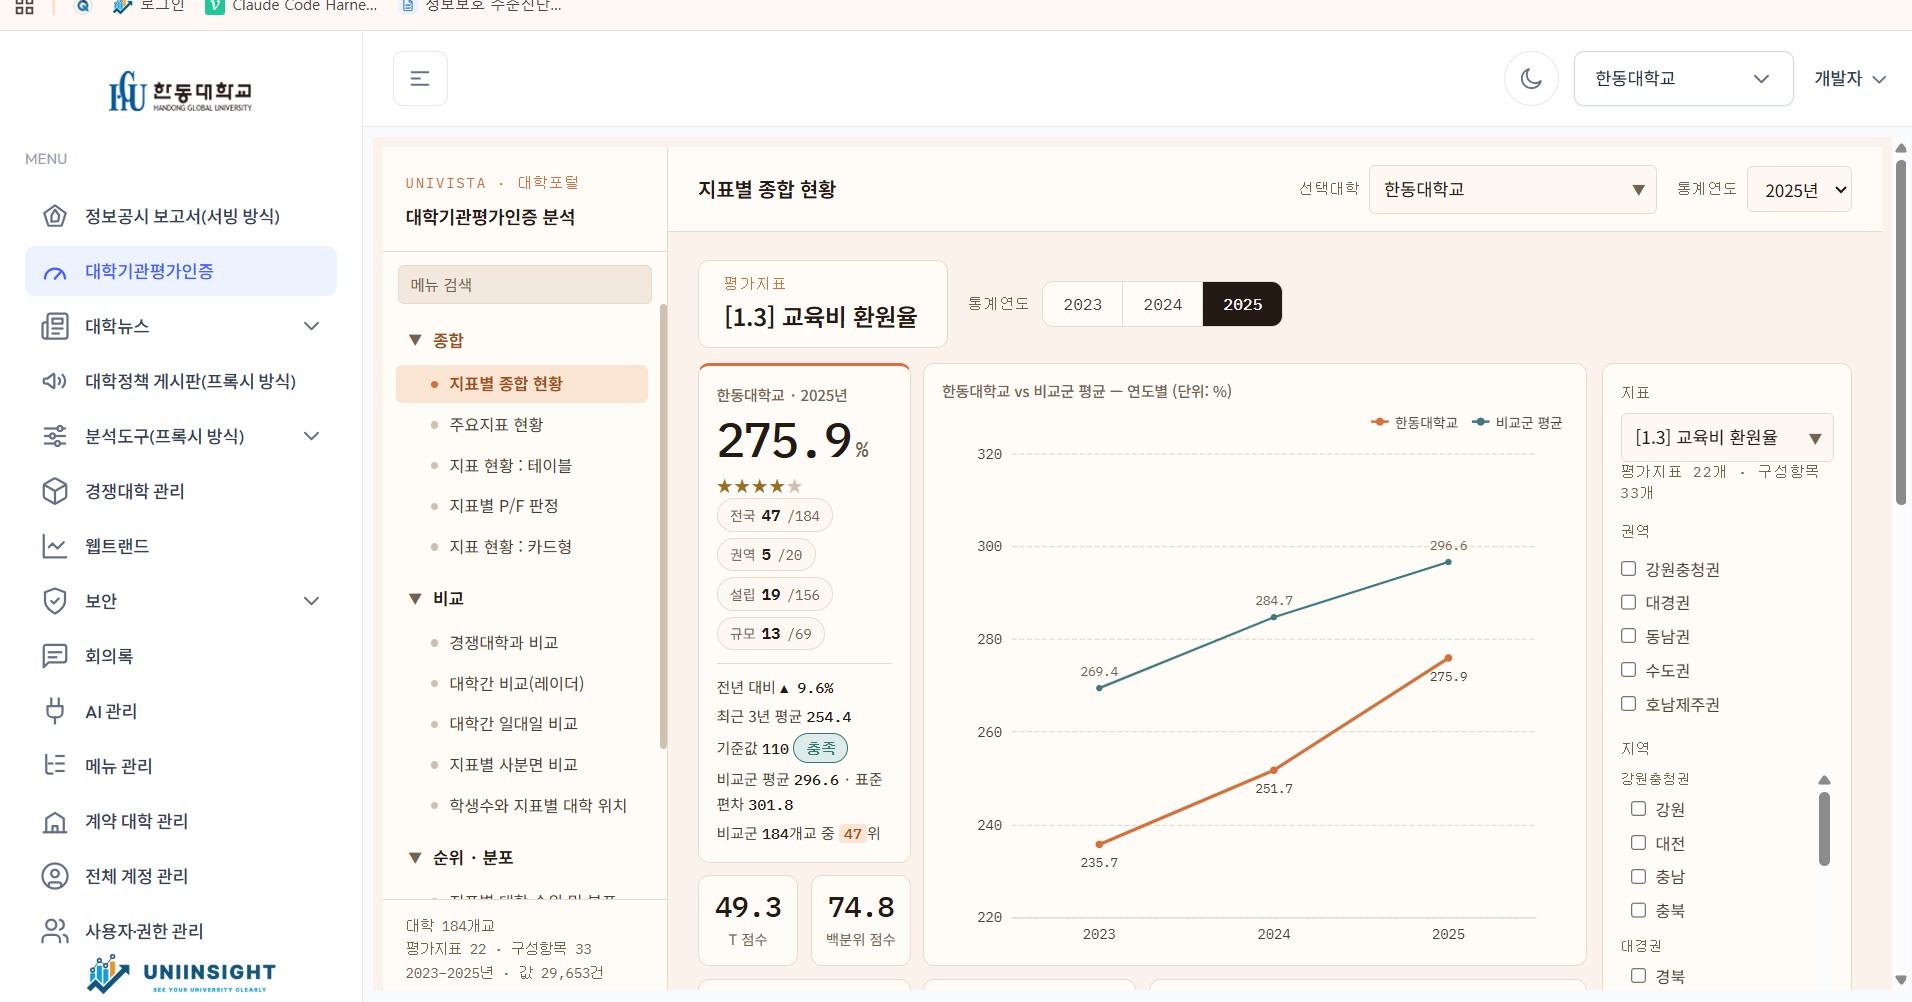Click the 대학기관평가인증 gauge icon
This screenshot has width=1912, height=1002.
point(55,272)
